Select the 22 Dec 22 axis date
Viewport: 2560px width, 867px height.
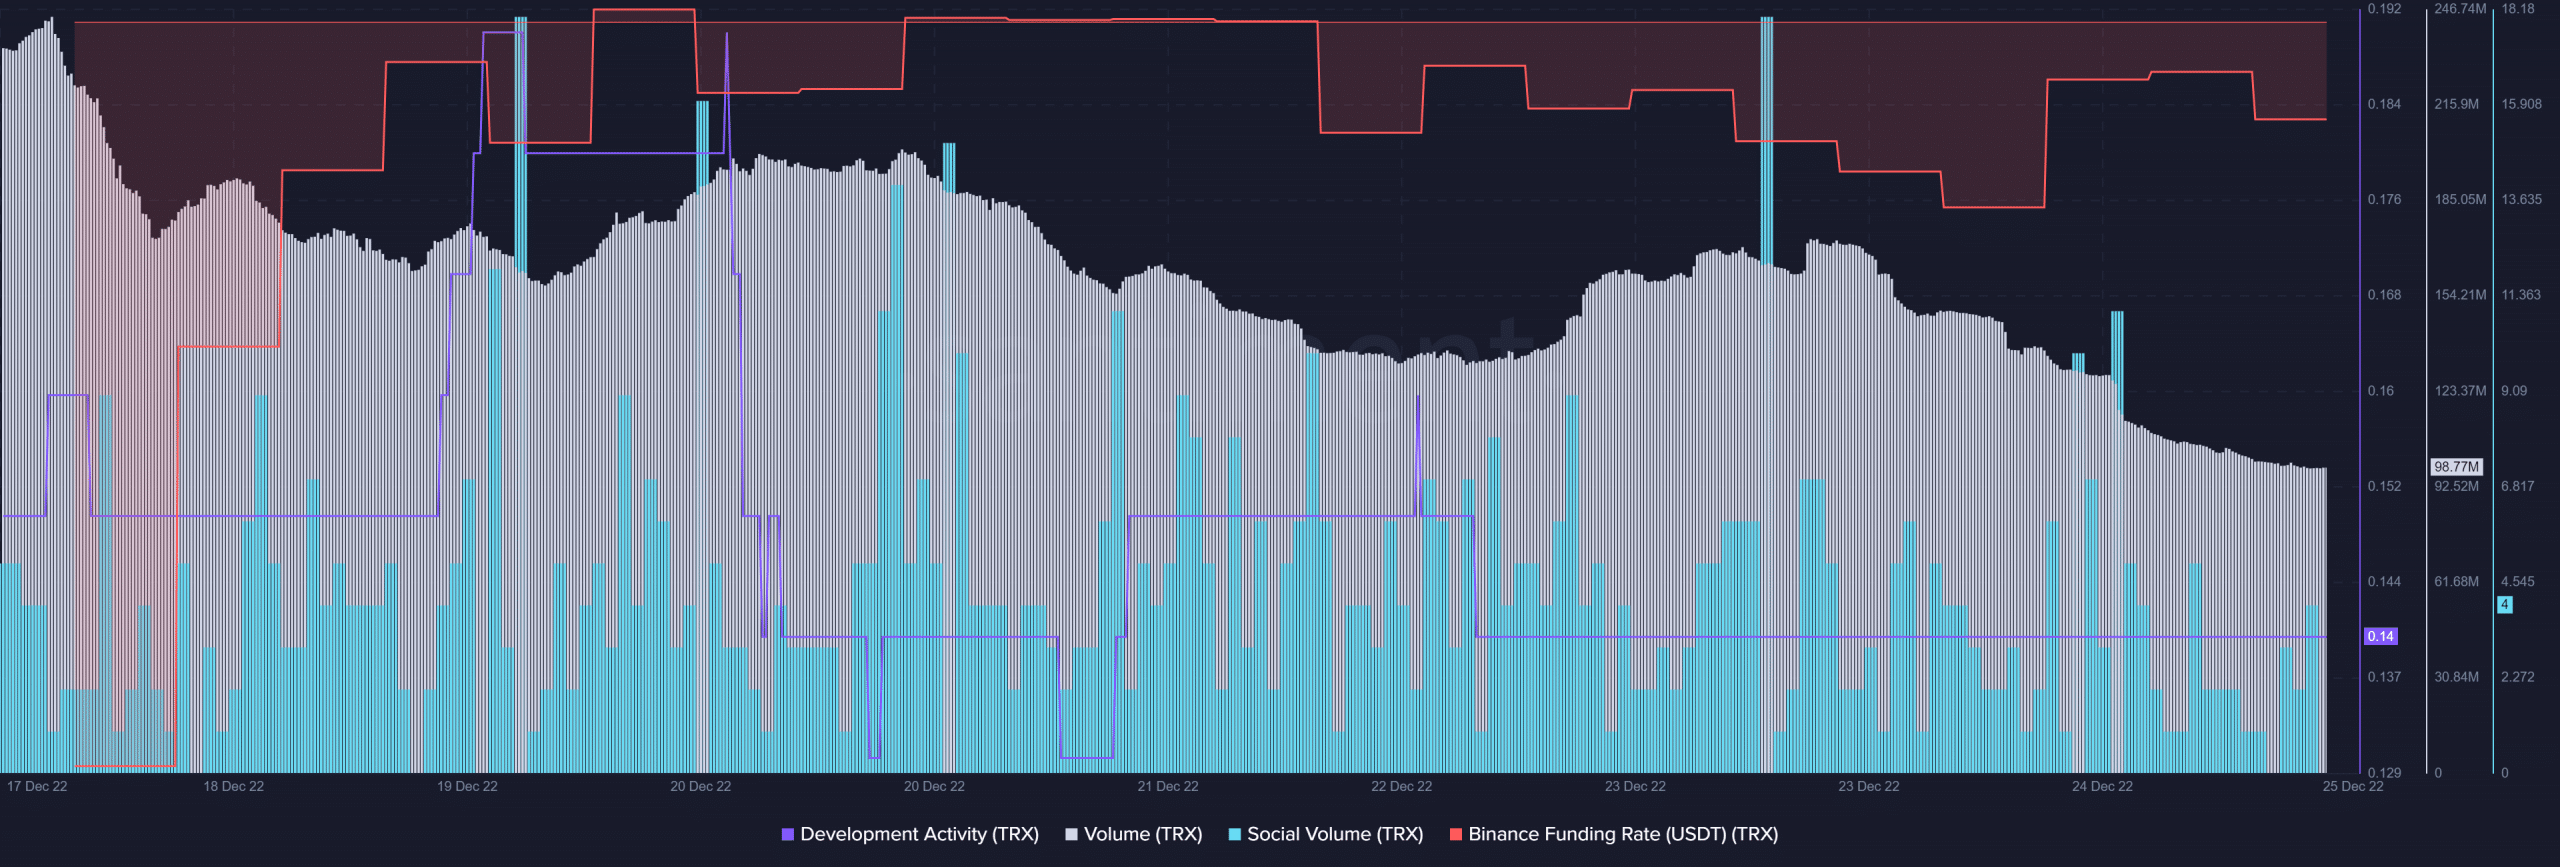(x=1401, y=786)
